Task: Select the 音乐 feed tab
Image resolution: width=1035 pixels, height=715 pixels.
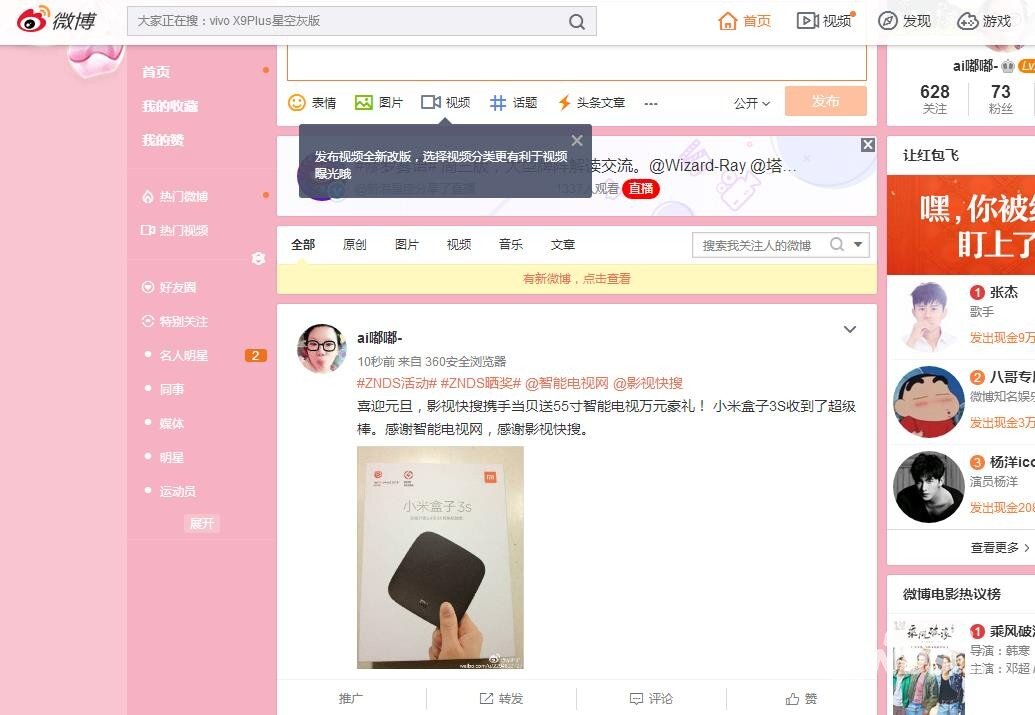Action: coord(511,245)
